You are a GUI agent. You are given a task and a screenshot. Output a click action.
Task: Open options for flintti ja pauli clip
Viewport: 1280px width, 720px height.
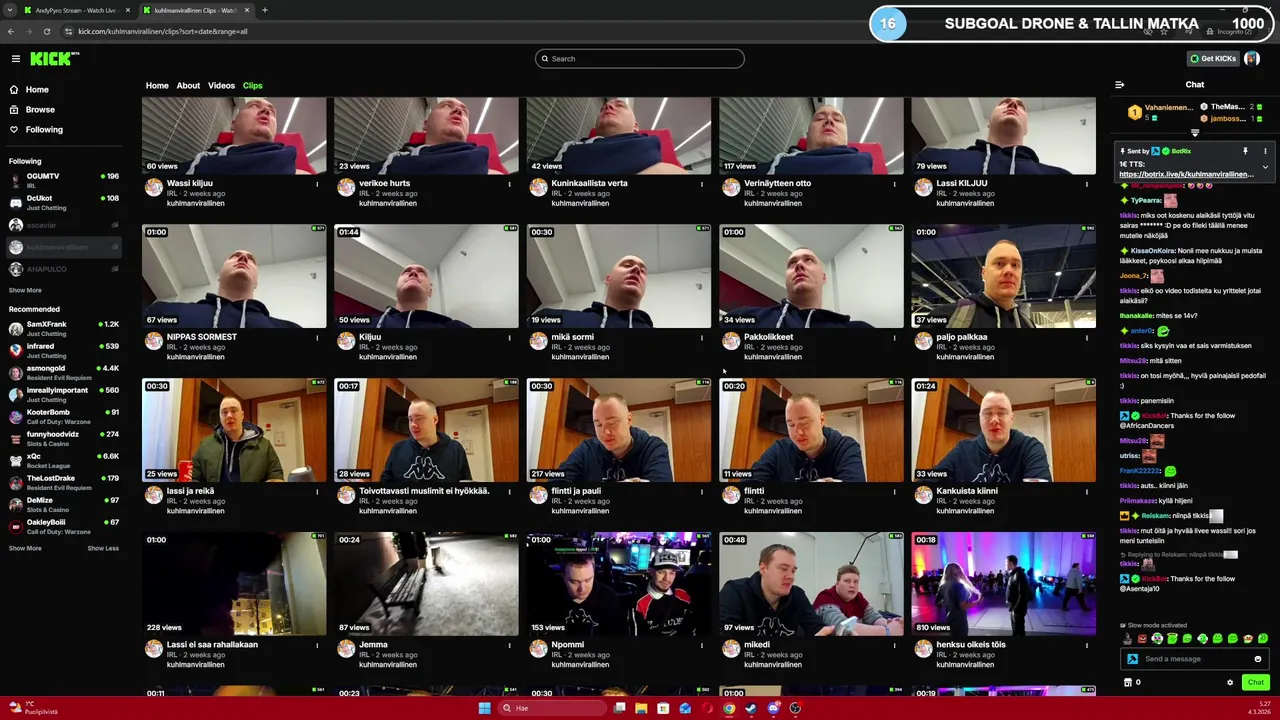click(x=702, y=492)
